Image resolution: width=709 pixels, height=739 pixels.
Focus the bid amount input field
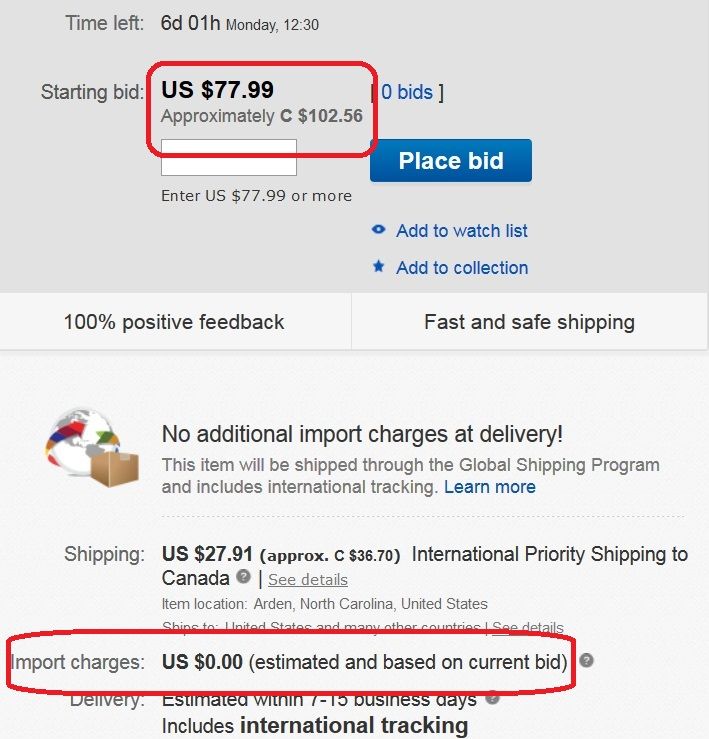[x=229, y=158]
